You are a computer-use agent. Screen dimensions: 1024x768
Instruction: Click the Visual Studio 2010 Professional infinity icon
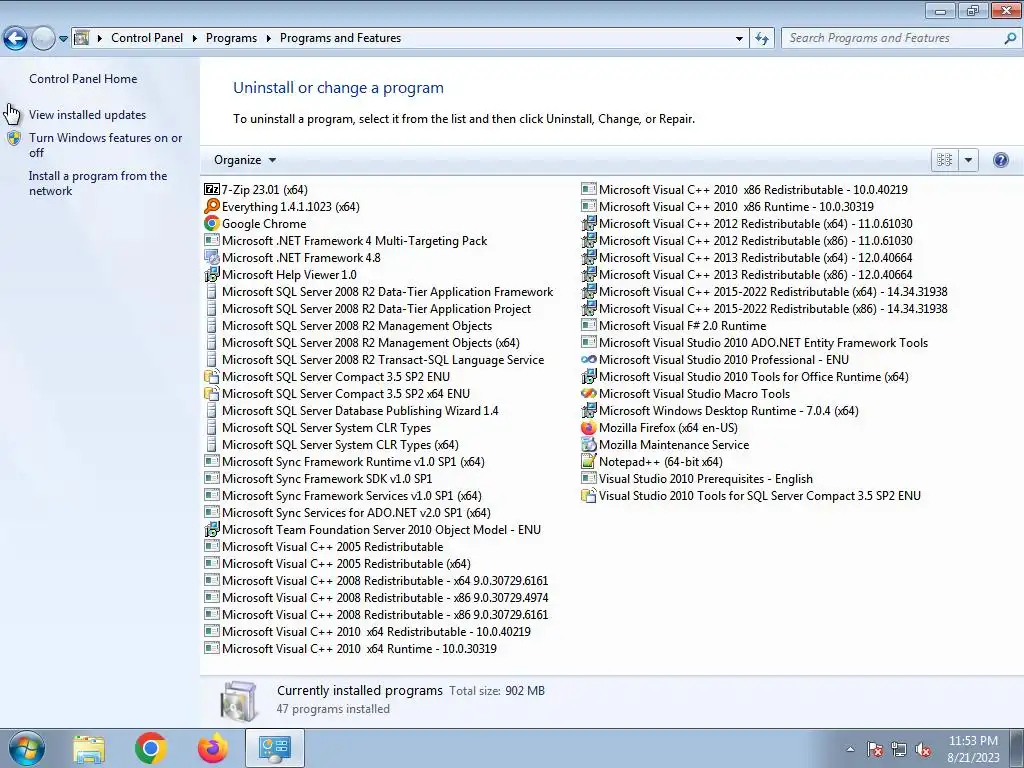tap(588, 360)
